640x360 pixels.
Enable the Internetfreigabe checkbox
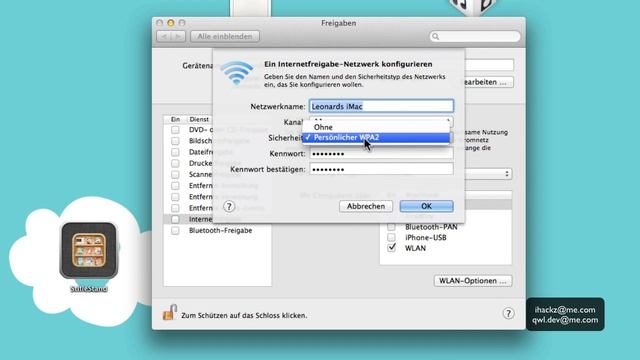point(175,219)
